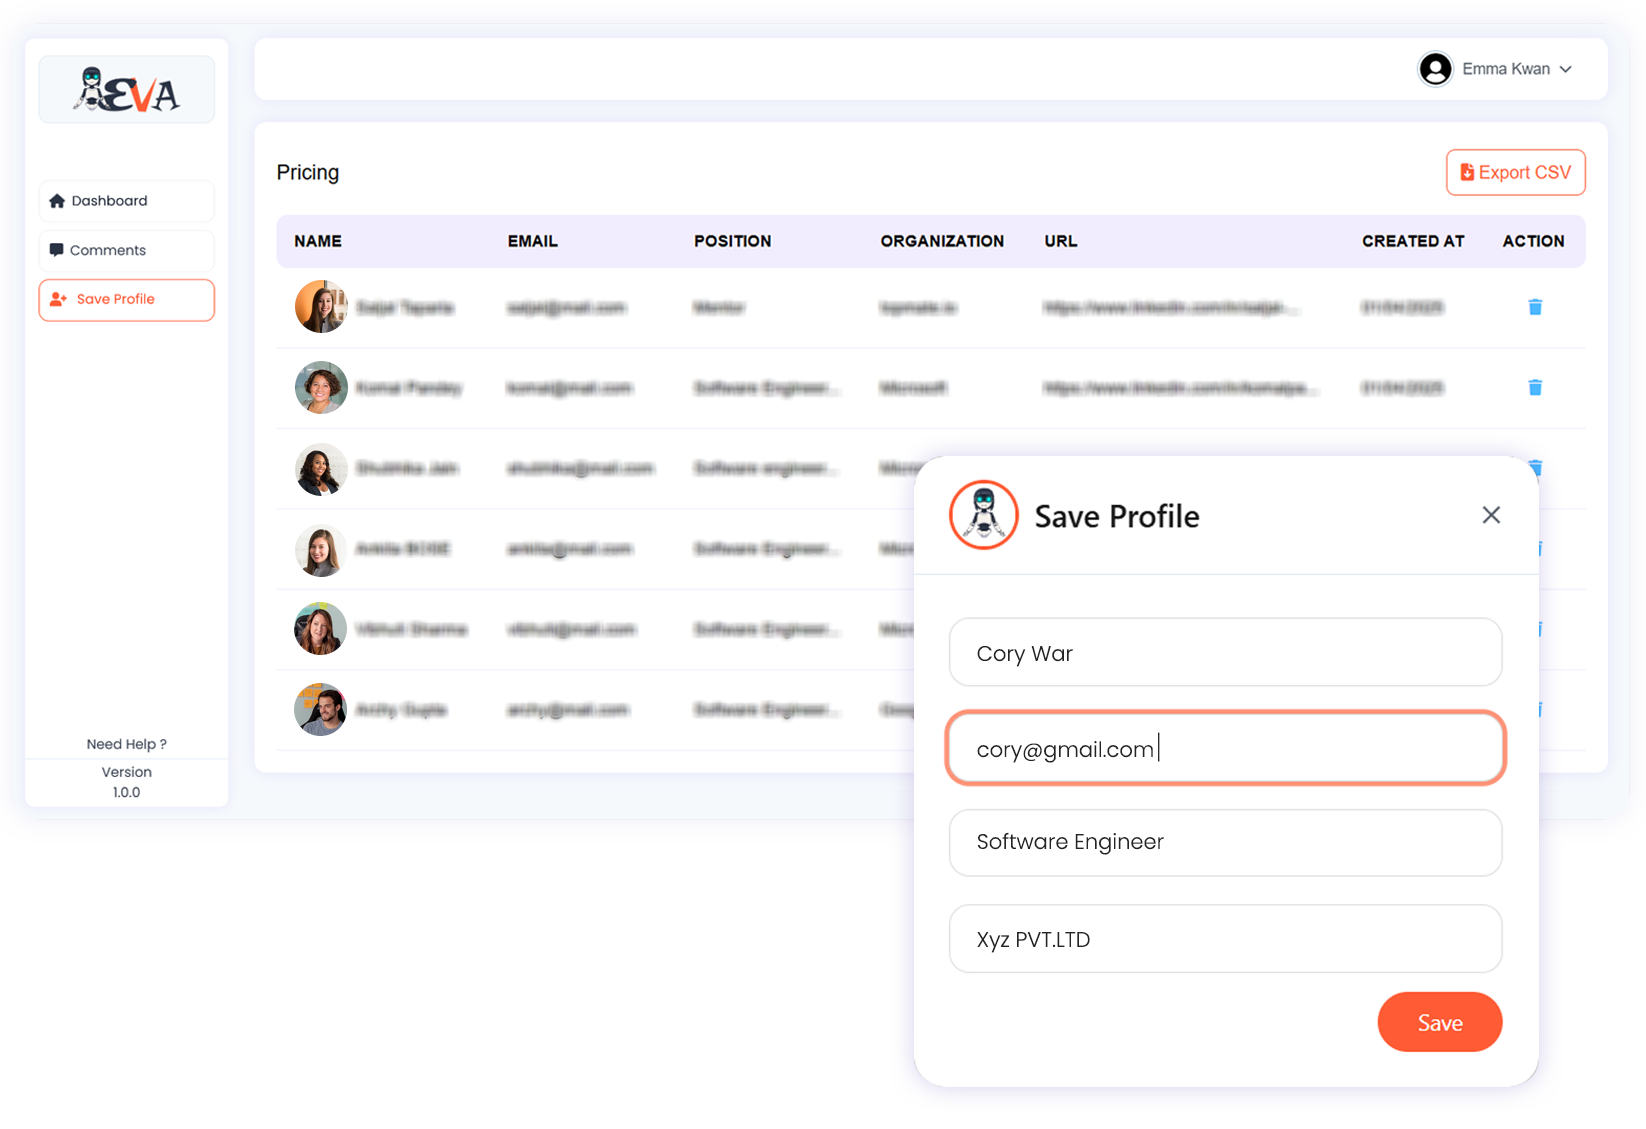Click Emma Kwan's user avatar icon
The width and height of the screenshot is (1646, 1129).
click(x=1435, y=69)
